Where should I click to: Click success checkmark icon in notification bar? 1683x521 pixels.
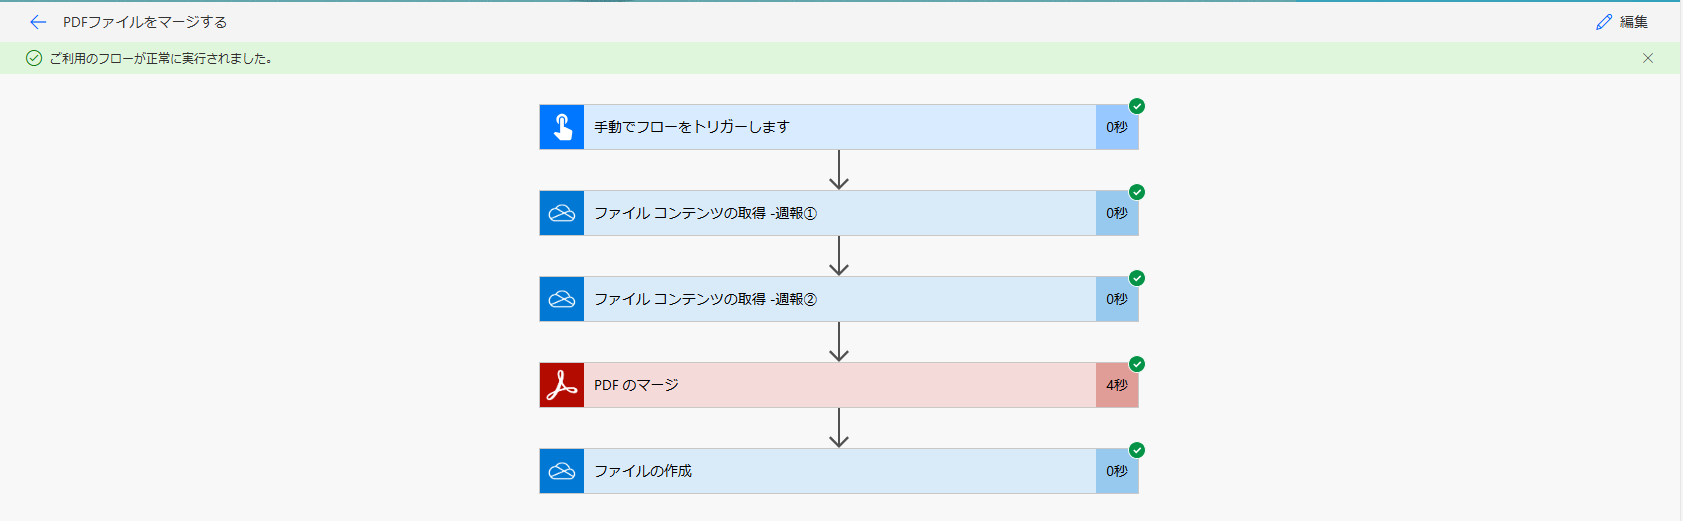(34, 58)
